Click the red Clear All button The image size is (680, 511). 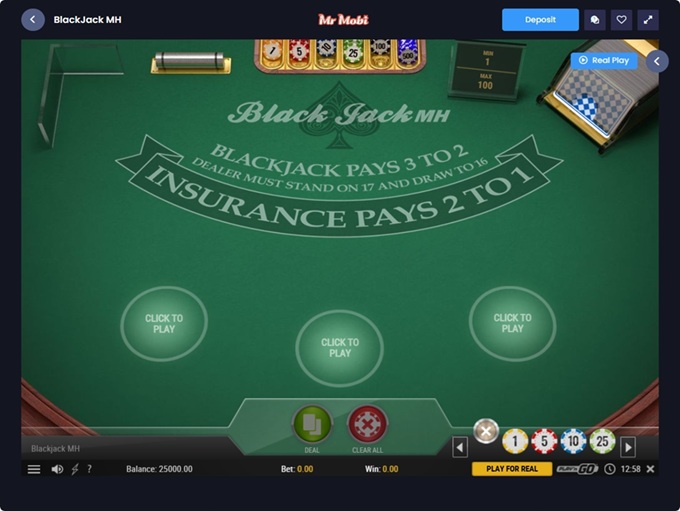click(x=367, y=424)
